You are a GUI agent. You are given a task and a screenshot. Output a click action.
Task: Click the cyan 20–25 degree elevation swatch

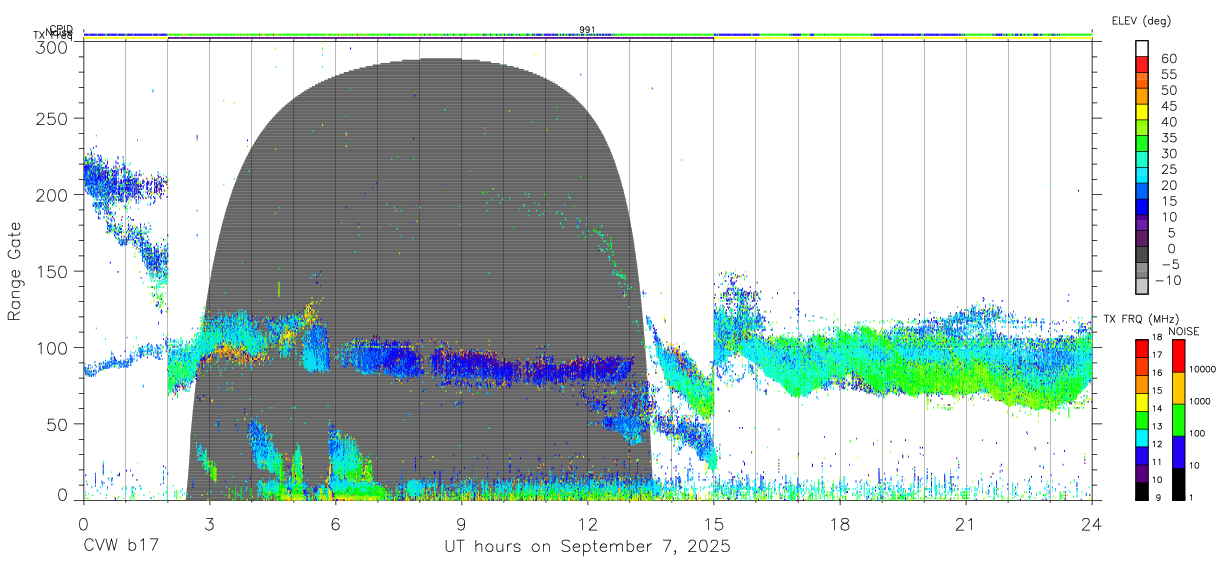click(x=1142, y=177)
